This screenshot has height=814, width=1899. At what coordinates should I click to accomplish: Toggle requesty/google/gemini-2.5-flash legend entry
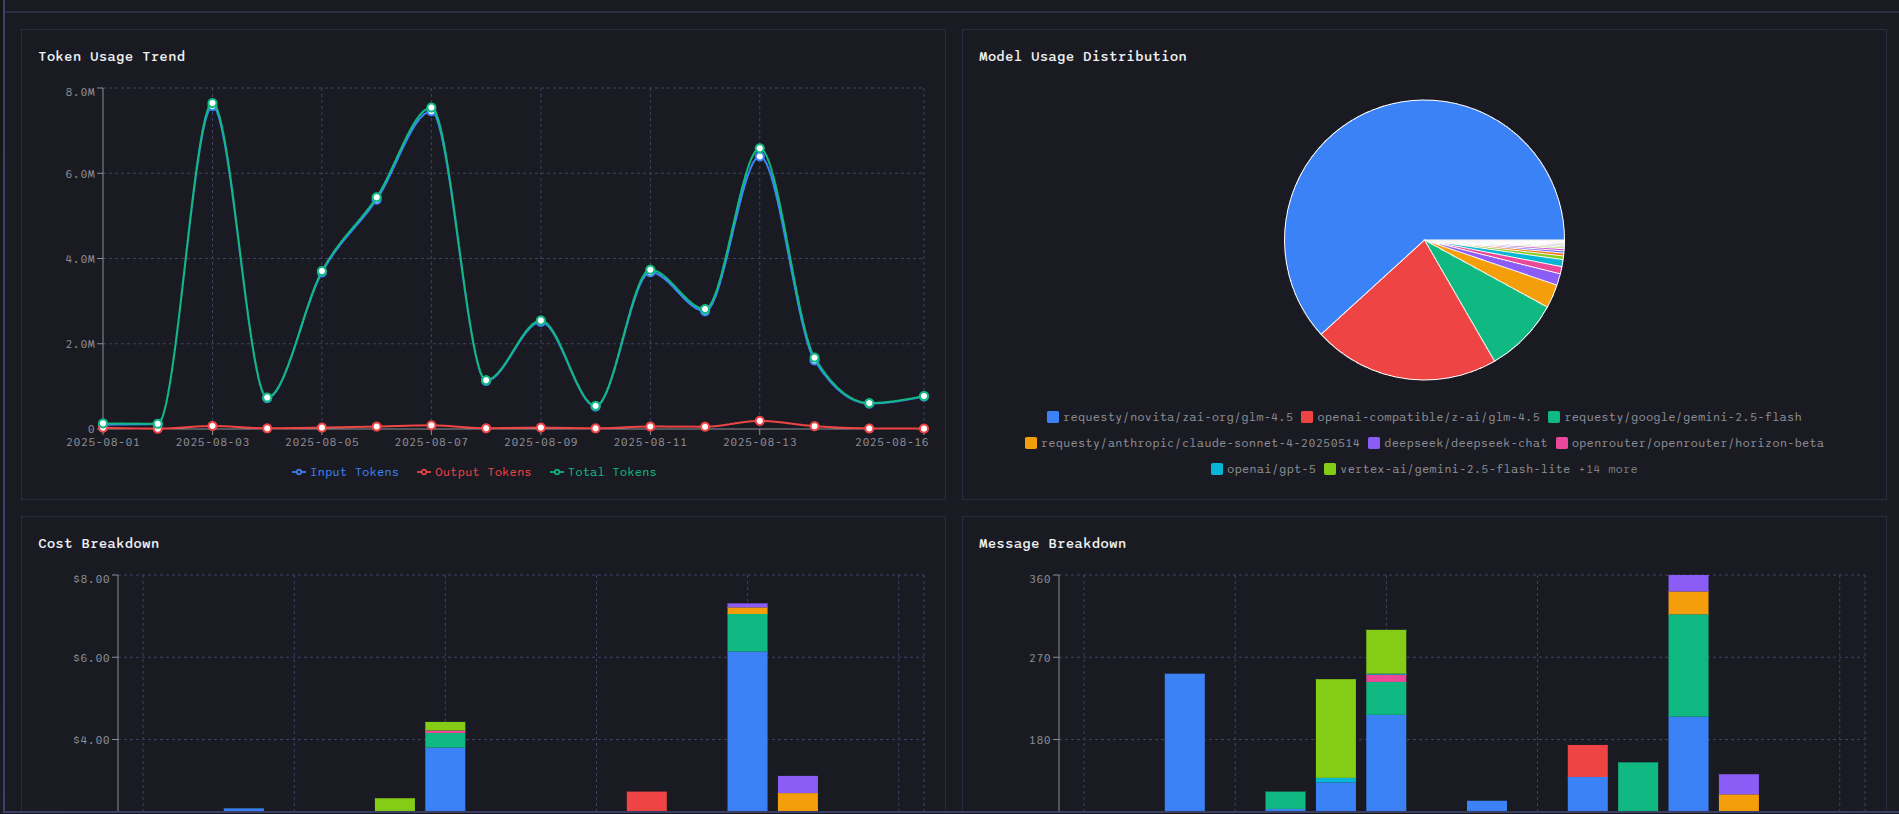[x=1675, y=417]
